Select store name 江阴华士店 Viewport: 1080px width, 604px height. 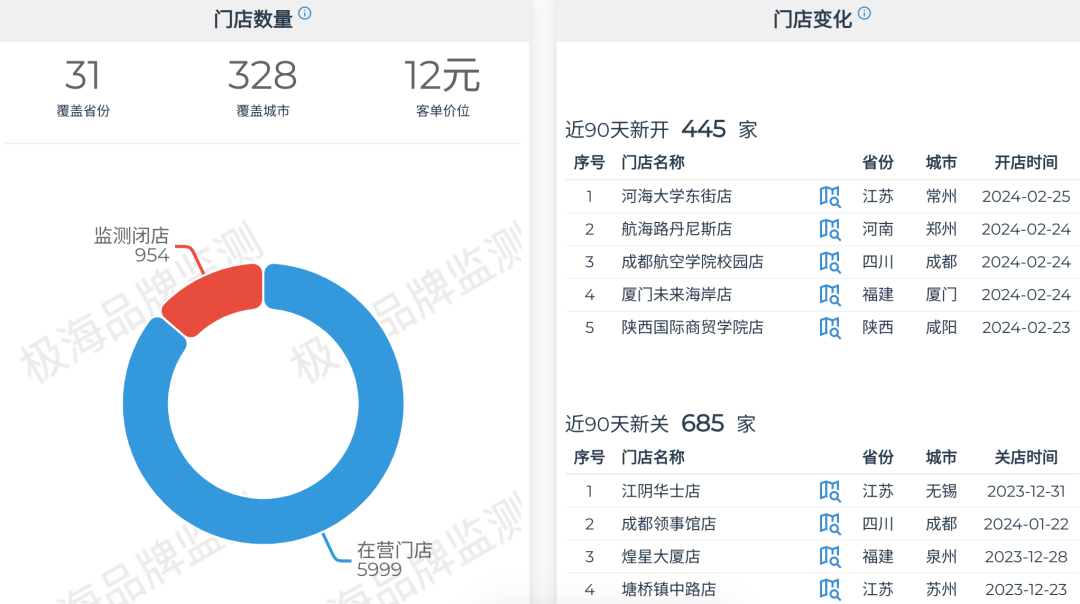click(661, 491)
